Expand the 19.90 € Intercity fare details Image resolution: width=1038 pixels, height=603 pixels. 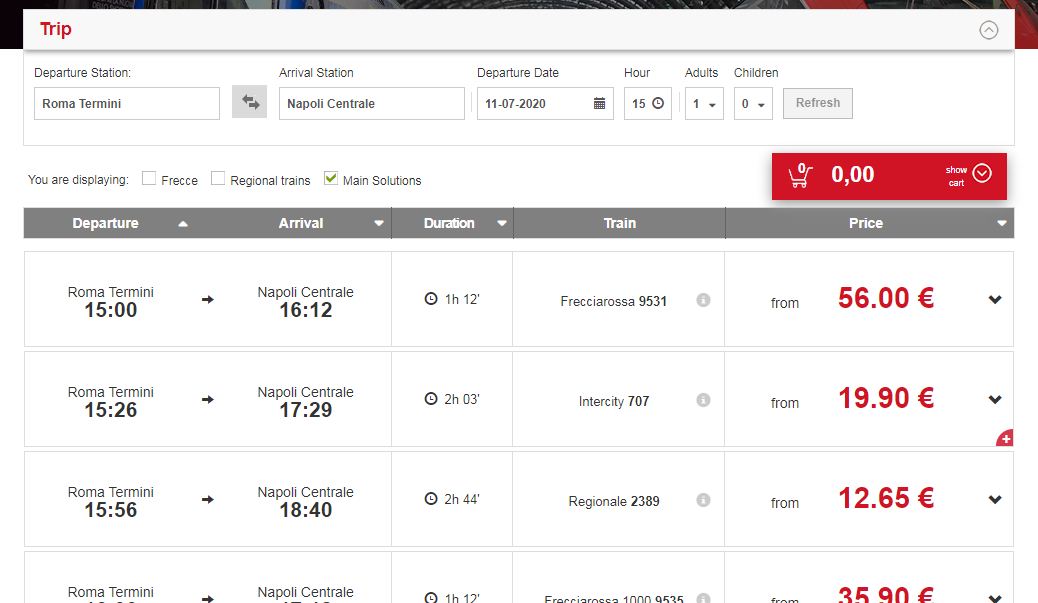click(994, 400)
